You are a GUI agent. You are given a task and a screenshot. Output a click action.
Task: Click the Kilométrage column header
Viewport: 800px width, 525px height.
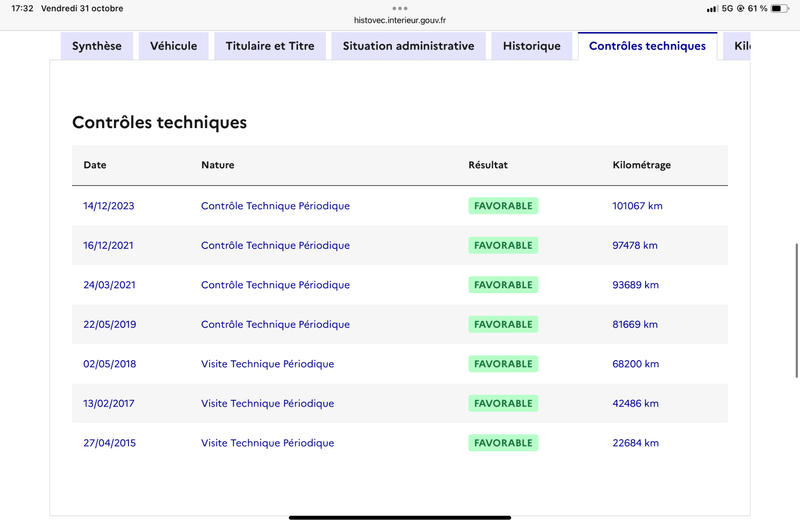(641, 165)
